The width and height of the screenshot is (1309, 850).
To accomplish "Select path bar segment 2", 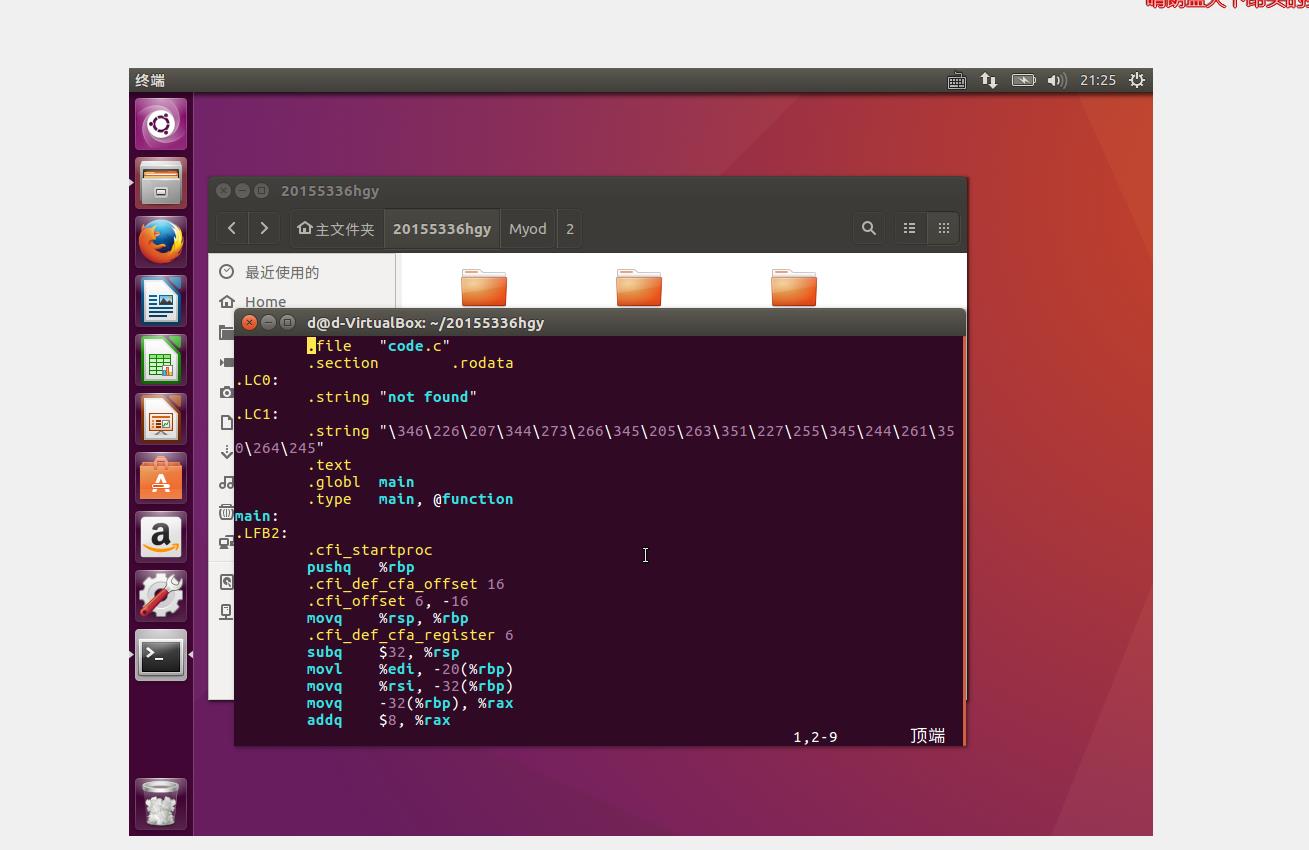I will [570, 229].
